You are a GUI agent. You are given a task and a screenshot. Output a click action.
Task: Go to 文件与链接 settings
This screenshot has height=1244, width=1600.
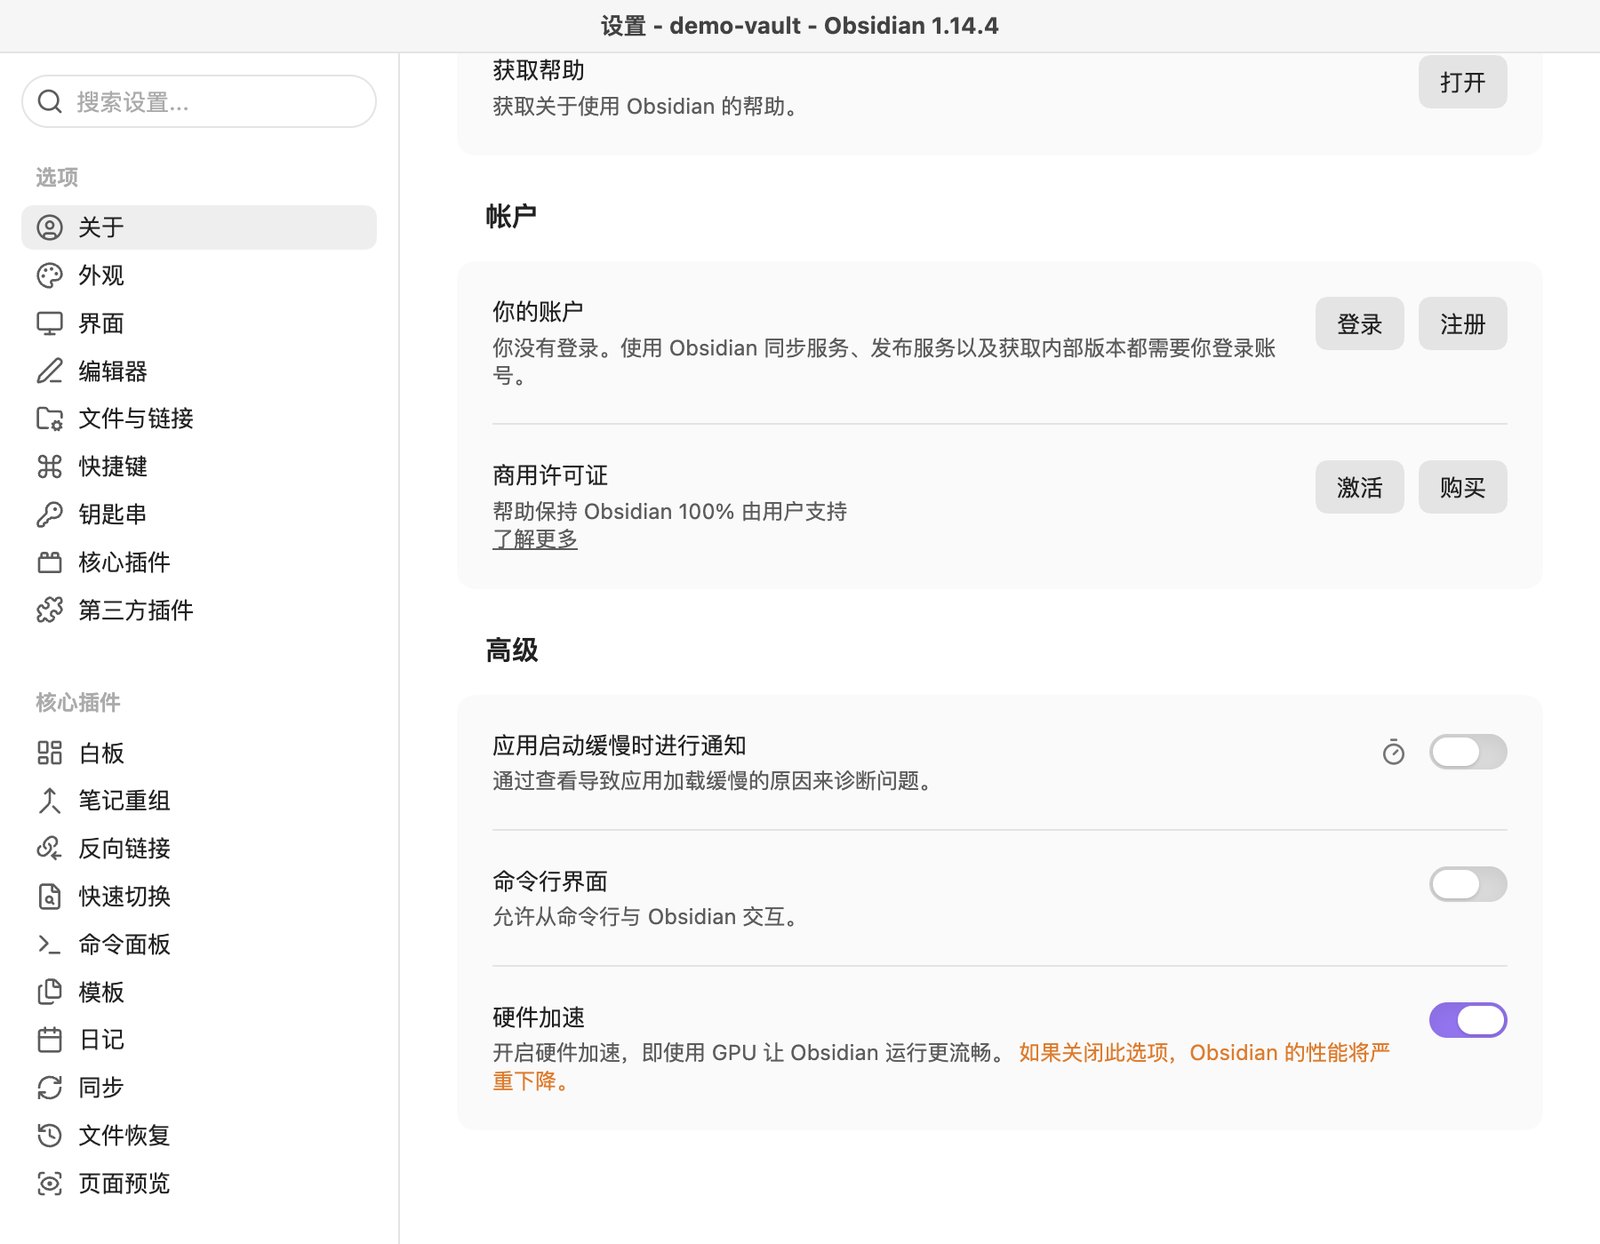coord(199,418)
